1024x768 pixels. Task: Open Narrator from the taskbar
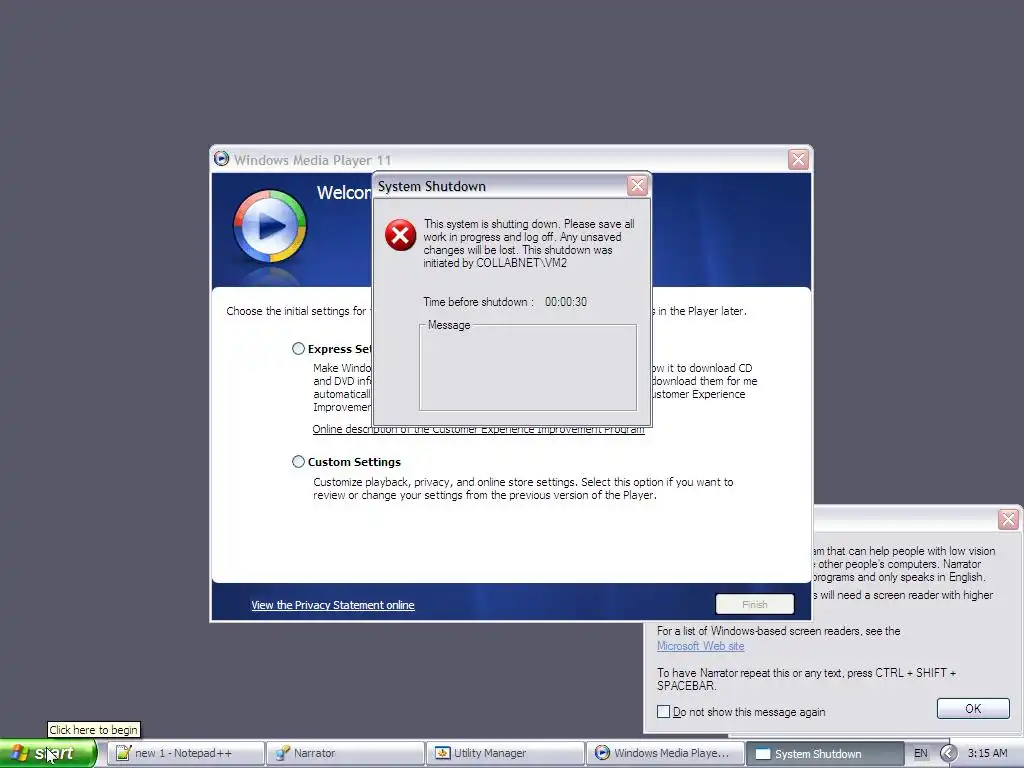coord(346,753)
